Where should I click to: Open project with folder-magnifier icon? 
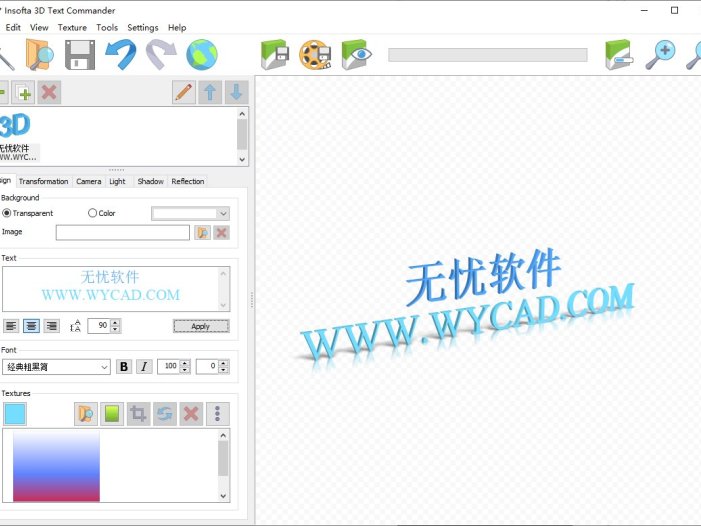click(x=39, y=55)
